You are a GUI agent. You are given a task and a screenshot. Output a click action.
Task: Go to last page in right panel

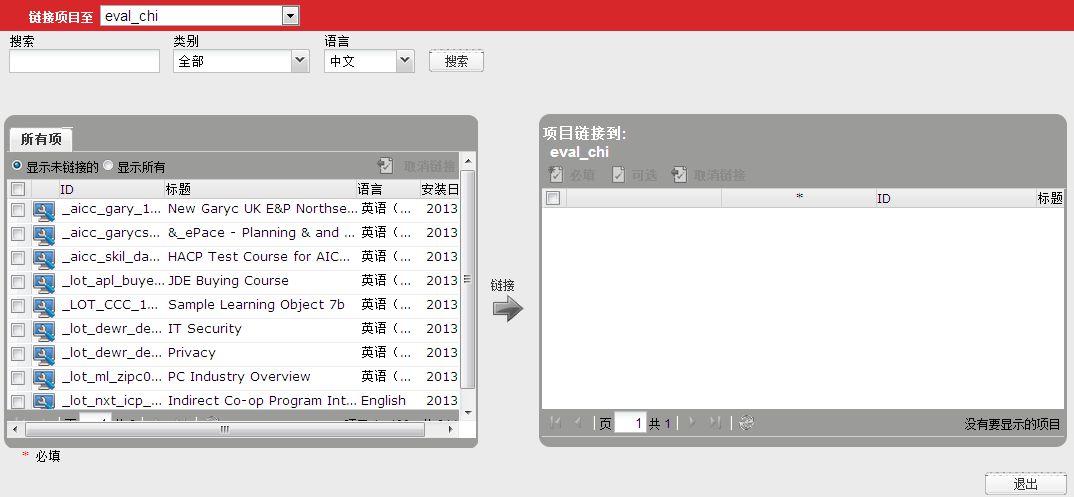tap(714, 423)
